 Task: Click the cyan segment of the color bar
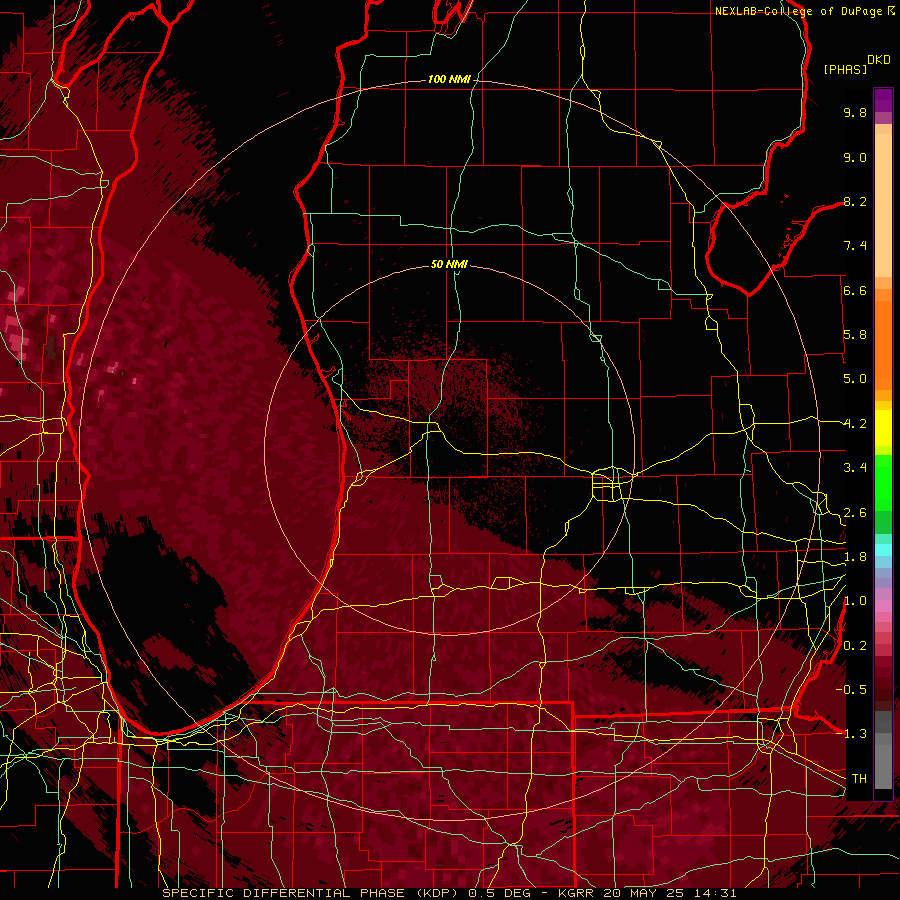click(x=883, y=550)
